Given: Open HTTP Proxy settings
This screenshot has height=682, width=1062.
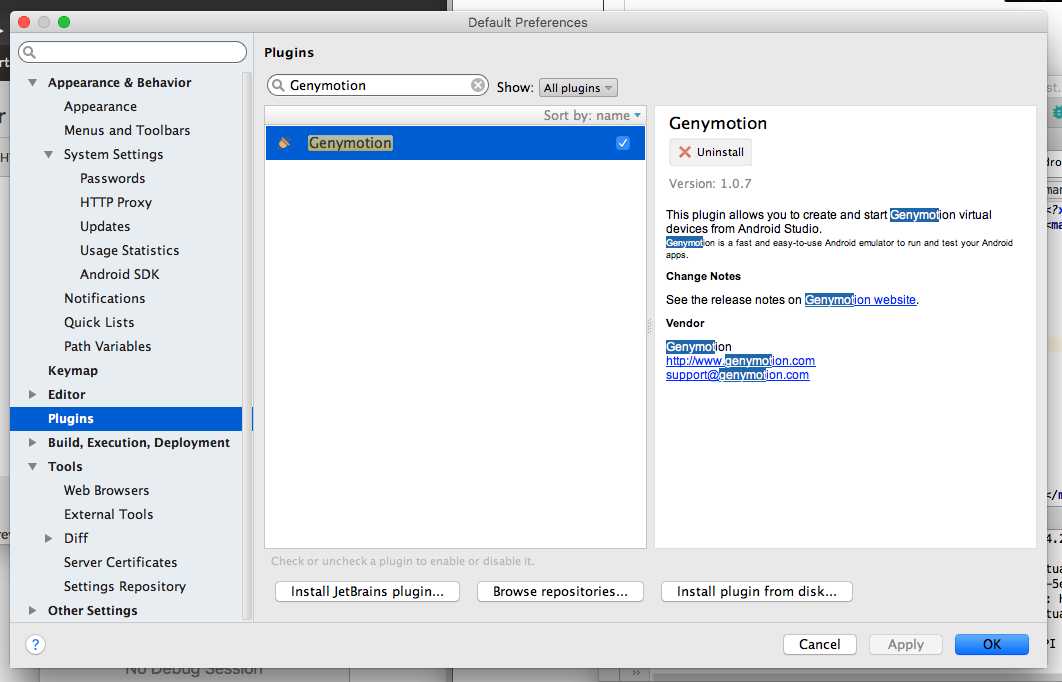Looking at the screenshot, I should coord(116,203).
